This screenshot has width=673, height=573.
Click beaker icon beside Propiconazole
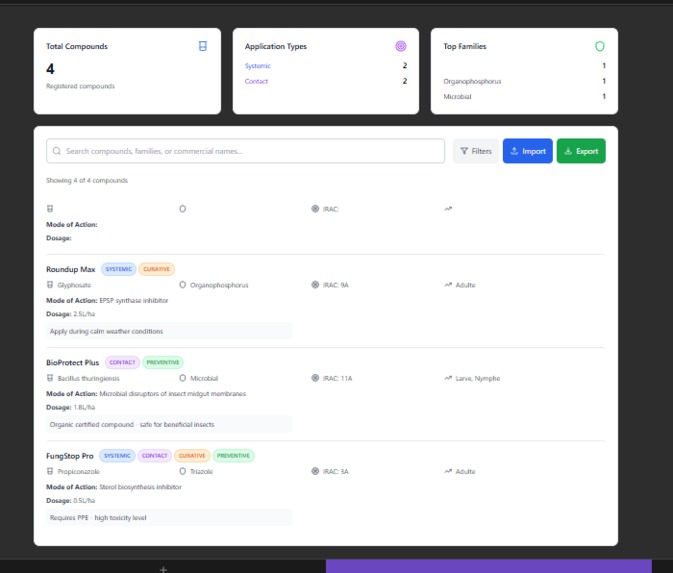(50, 471)
